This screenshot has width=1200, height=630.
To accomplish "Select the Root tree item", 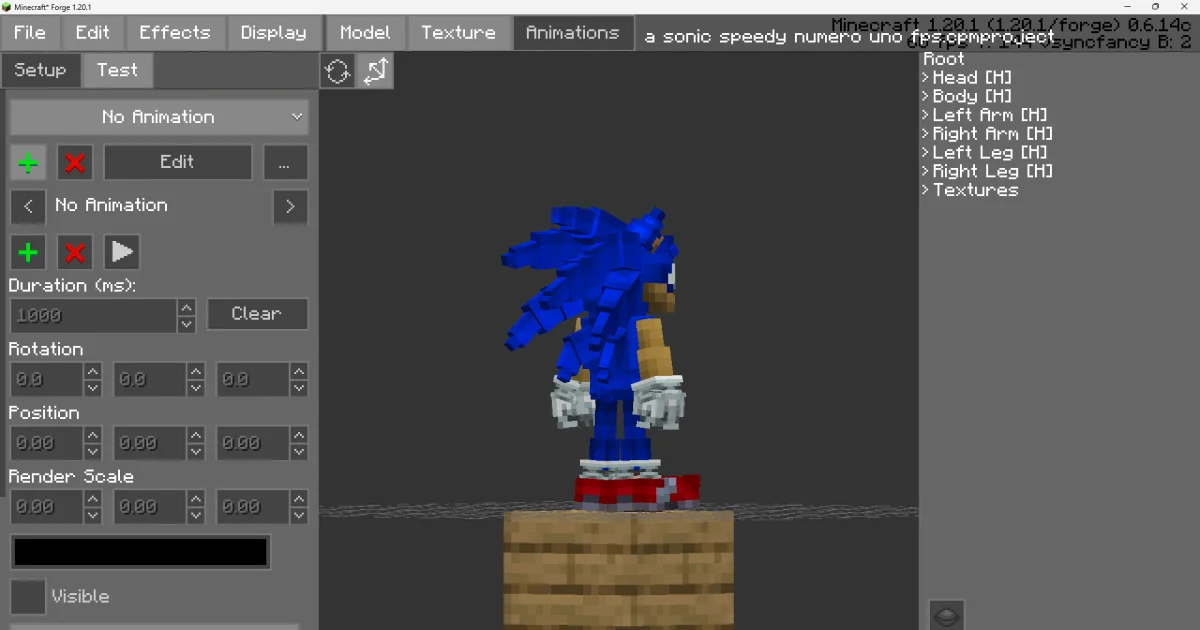I will pyautogui.click(x=944, y=59).
